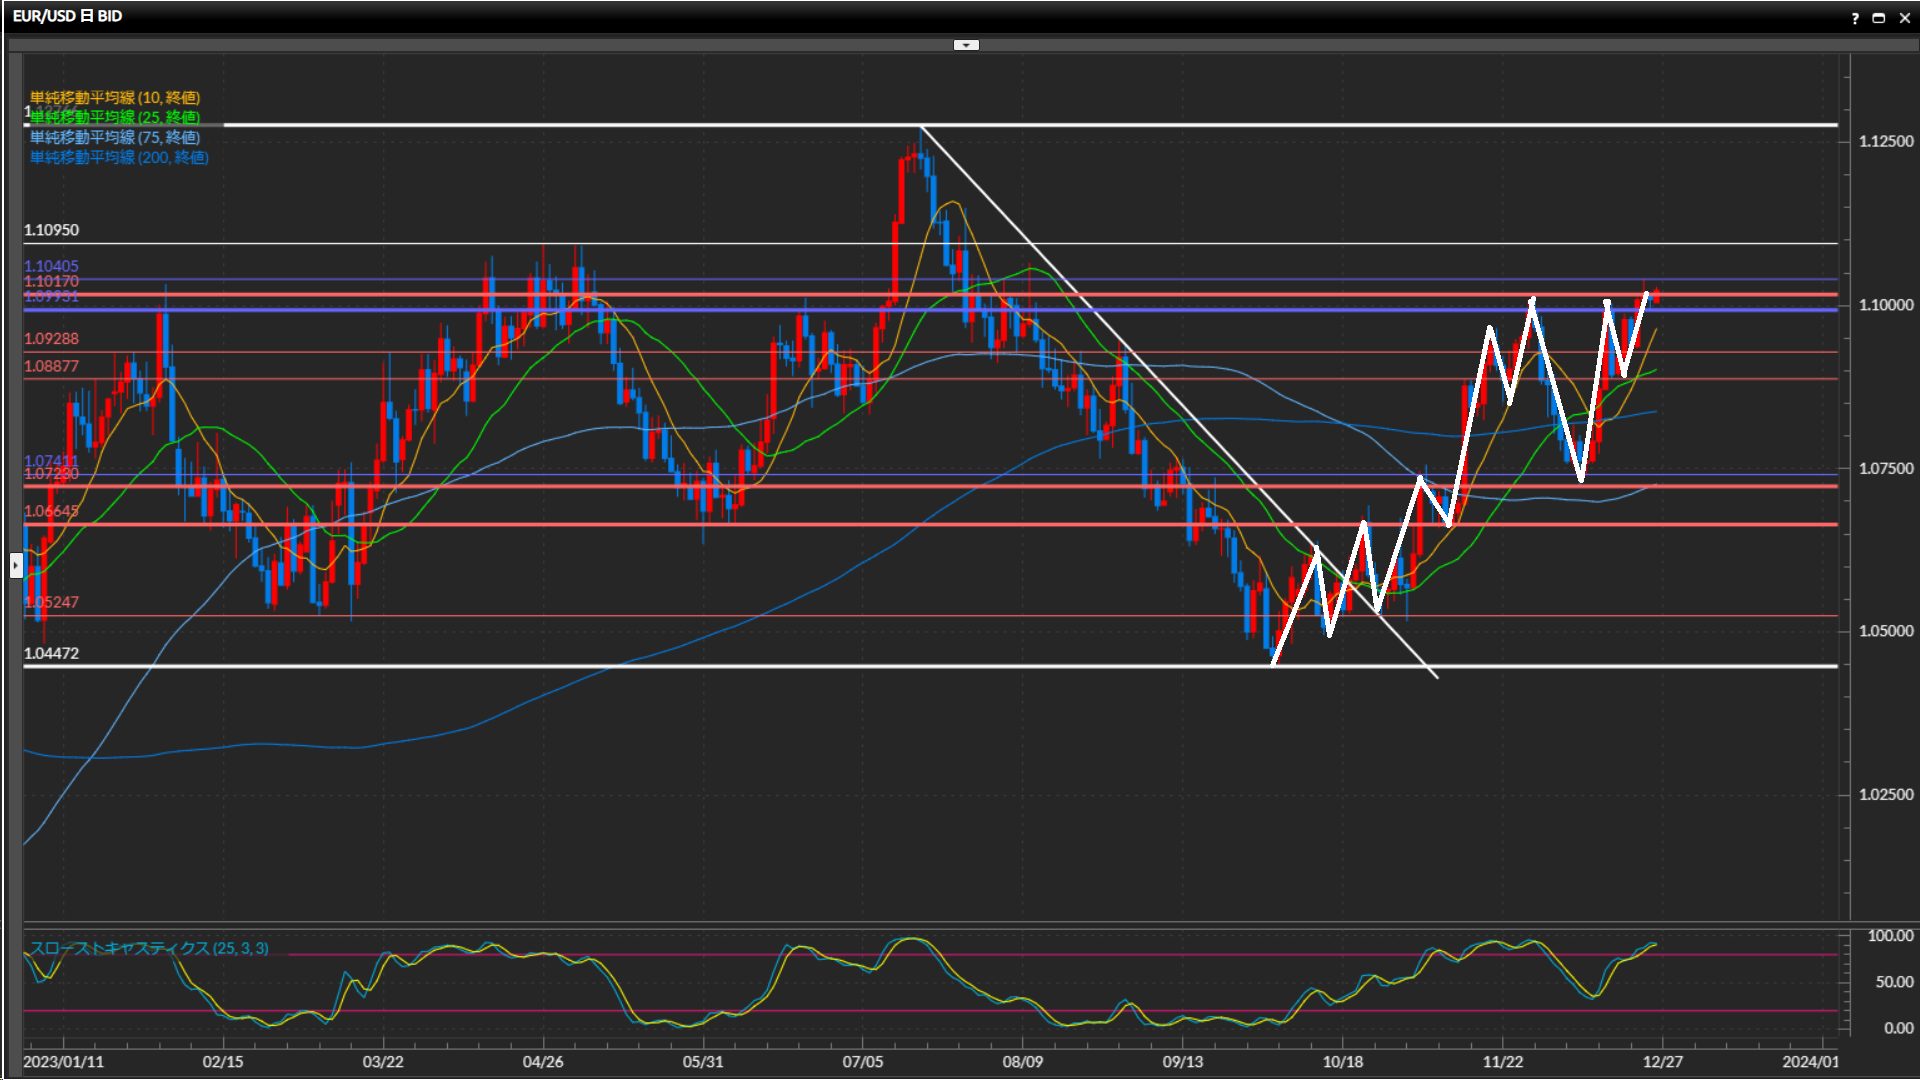Click the 1.05247 price level label
Viewport: 1920px width, 1080px height.
(51, 602)
